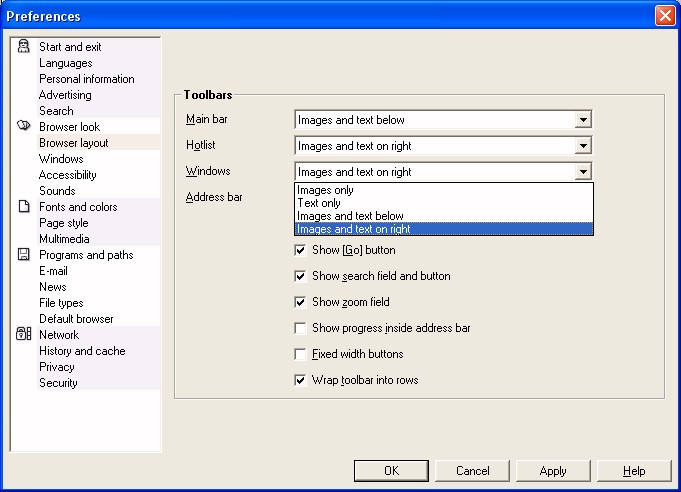Viewport: 681px width, 492px height.
Task: Click the Fonts and colors page icon
Action: (x=24, y=207)
